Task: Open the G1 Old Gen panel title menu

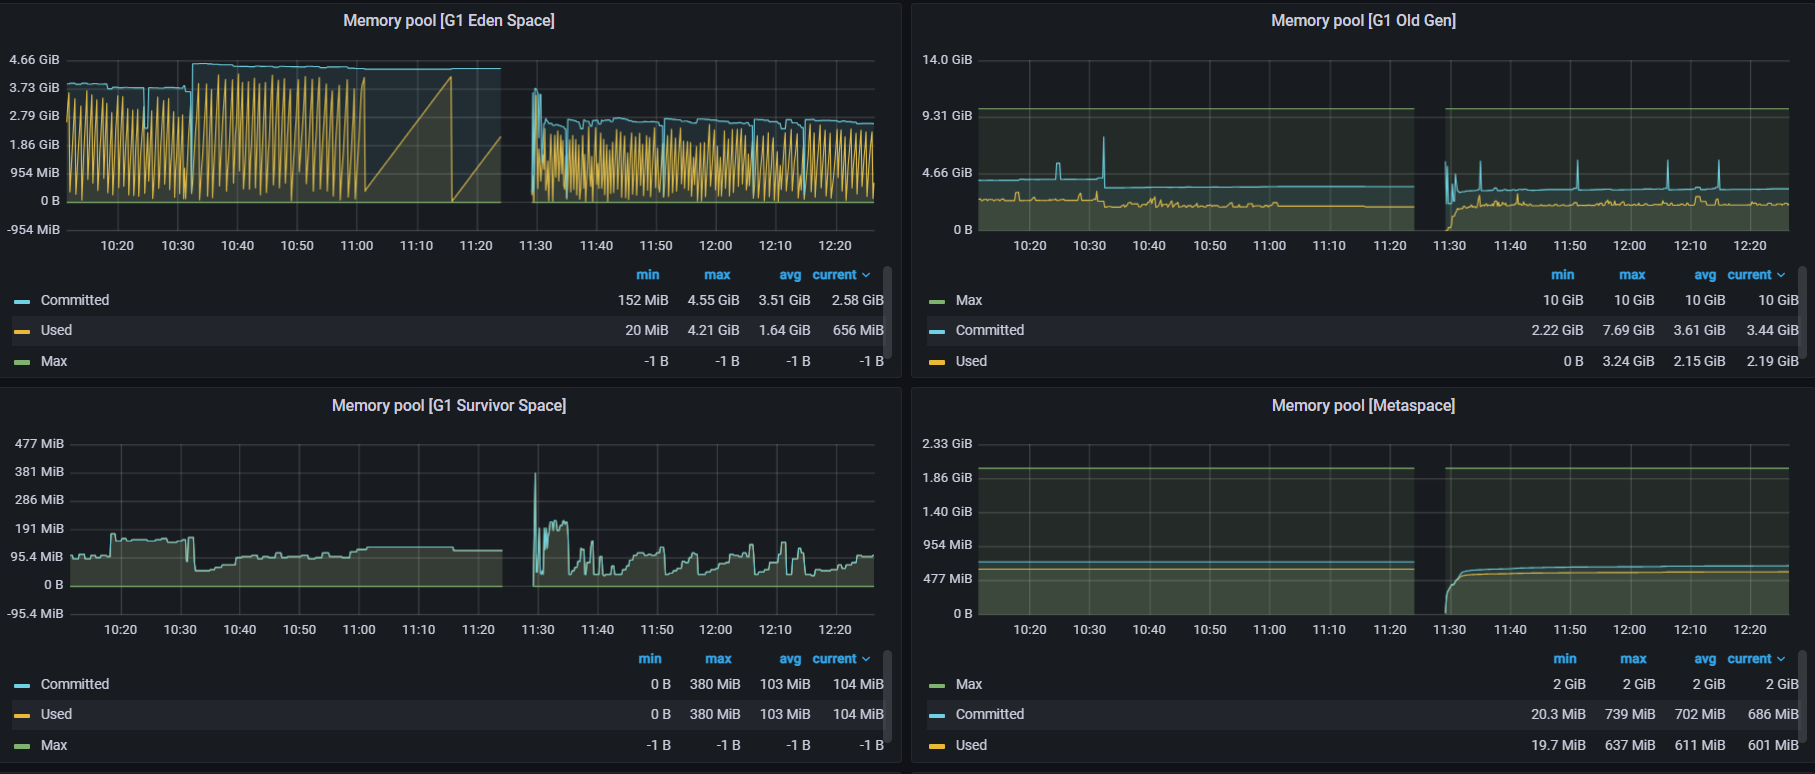Action: (1363, 20)
